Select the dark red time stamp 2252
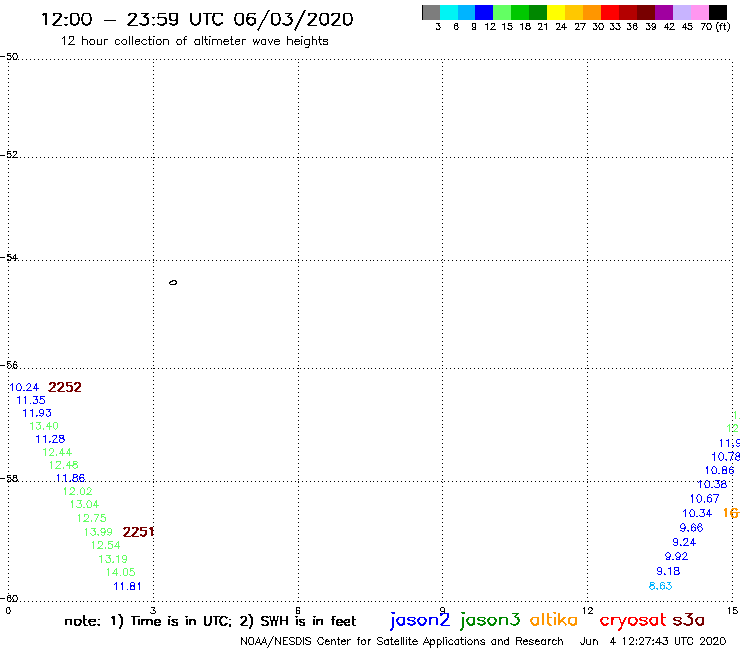This screenshot has height=650, width=740. click(x=65, y=387)
